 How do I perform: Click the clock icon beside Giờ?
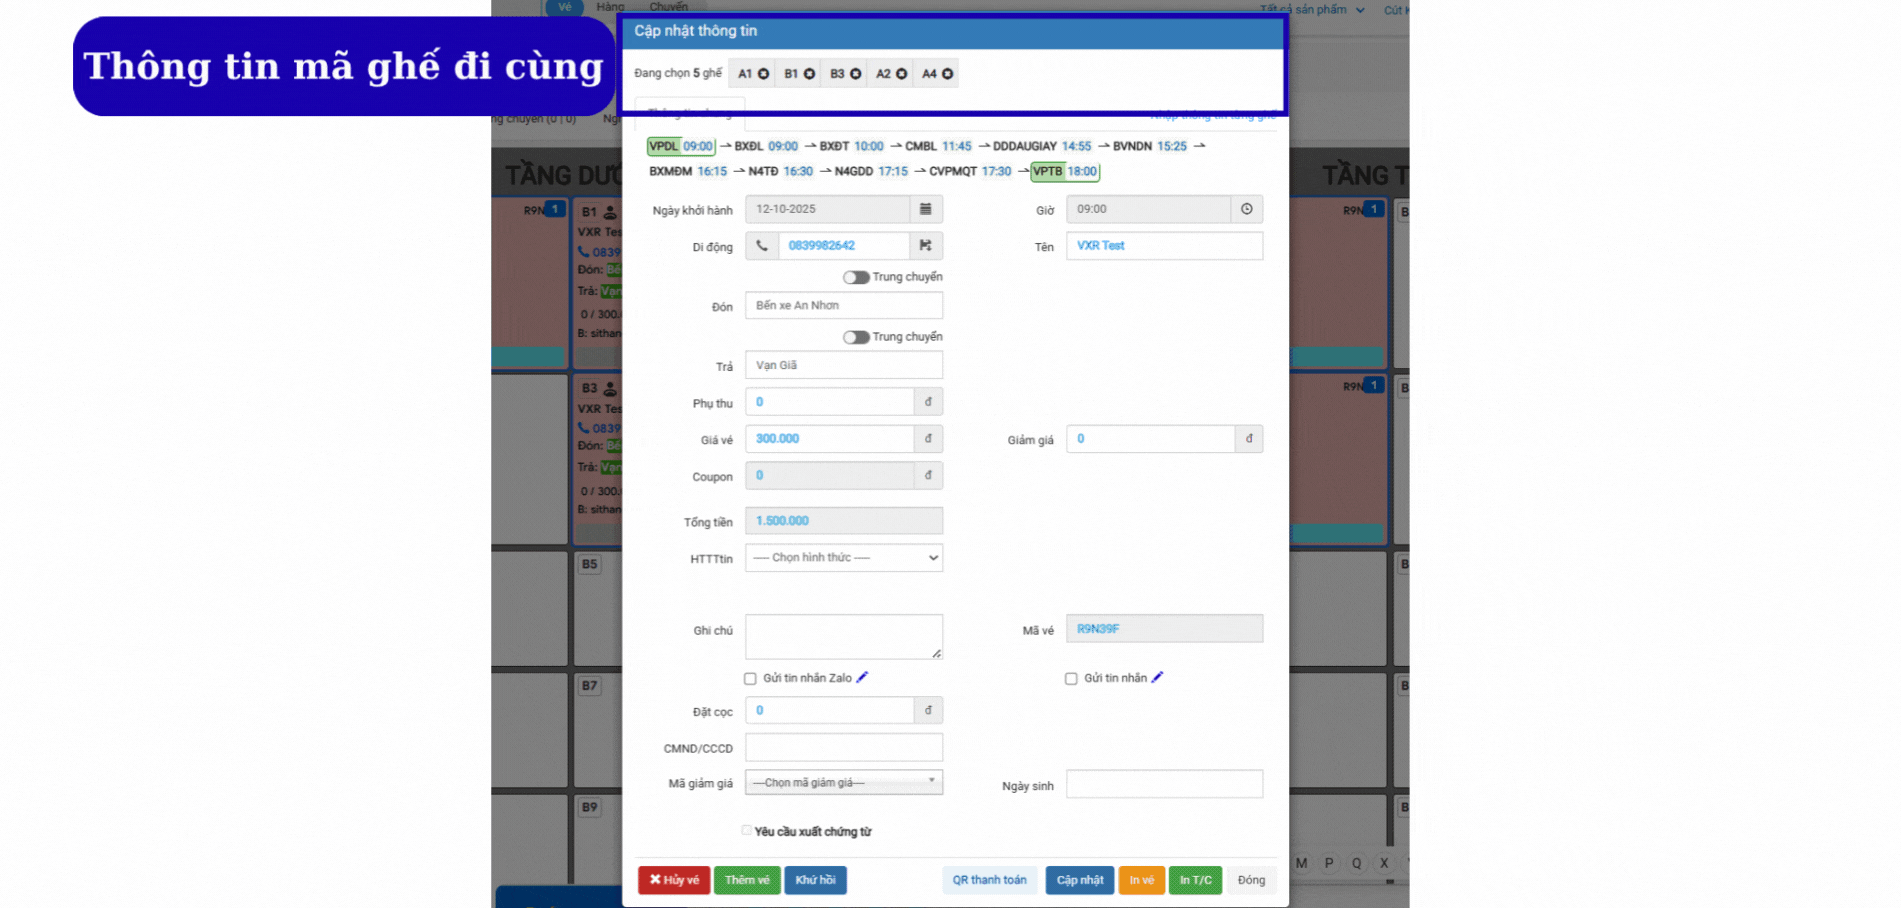tap(1246, 209)
